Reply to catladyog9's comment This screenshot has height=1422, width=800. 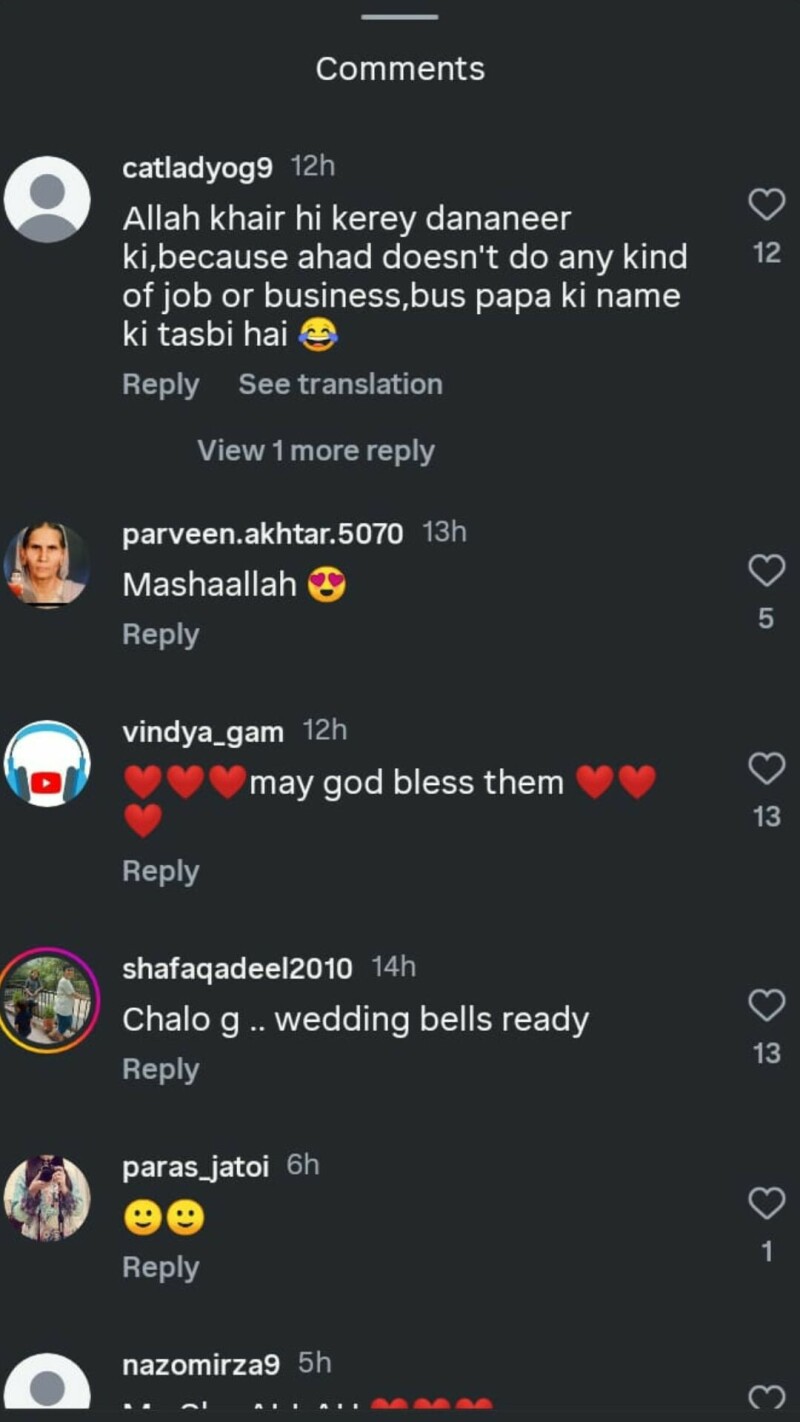point(160,384)
